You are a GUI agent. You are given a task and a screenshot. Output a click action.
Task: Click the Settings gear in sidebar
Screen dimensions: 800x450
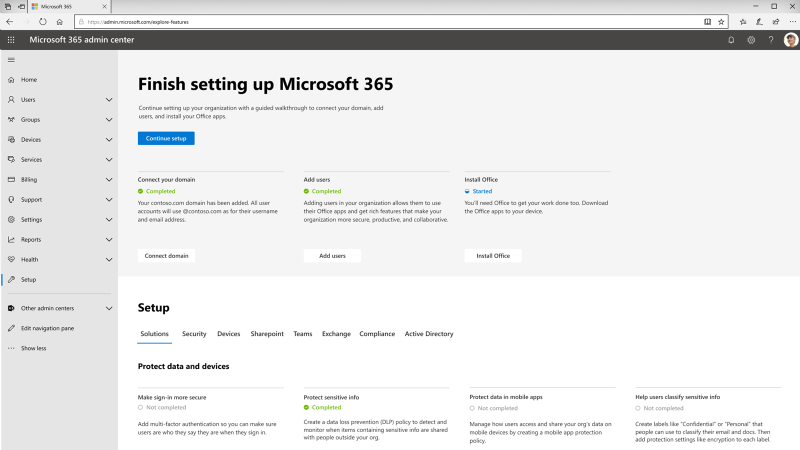[11, 219]
